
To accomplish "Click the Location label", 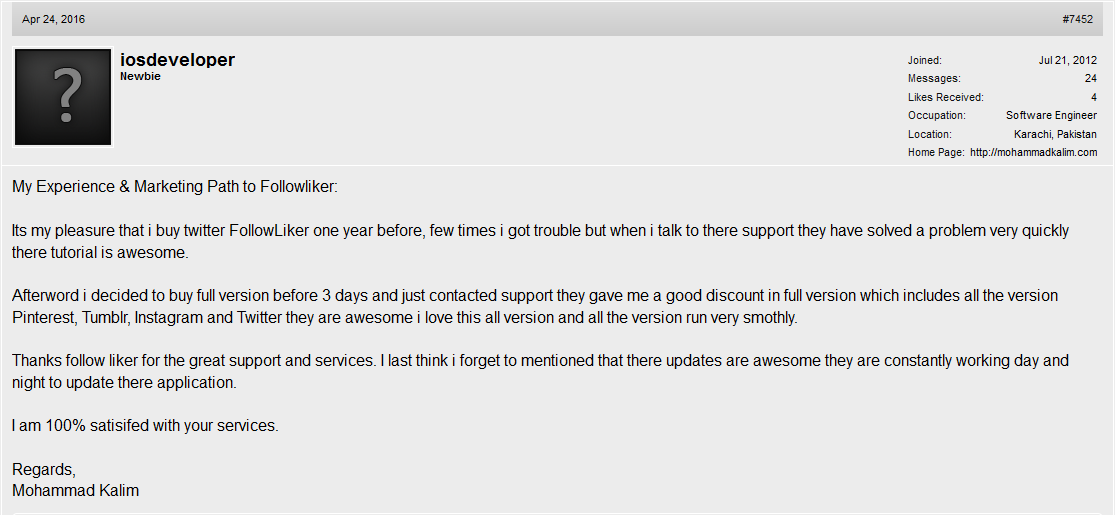I will [929, 134].
